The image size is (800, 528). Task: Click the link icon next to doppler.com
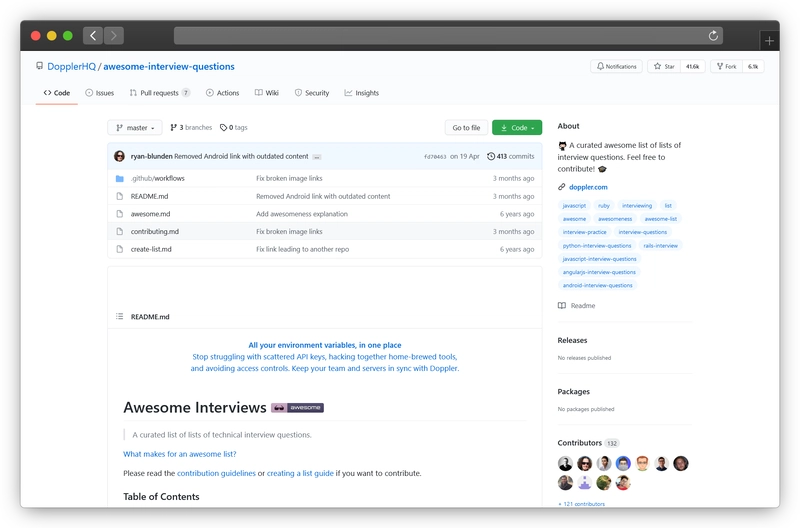point(562,187)
